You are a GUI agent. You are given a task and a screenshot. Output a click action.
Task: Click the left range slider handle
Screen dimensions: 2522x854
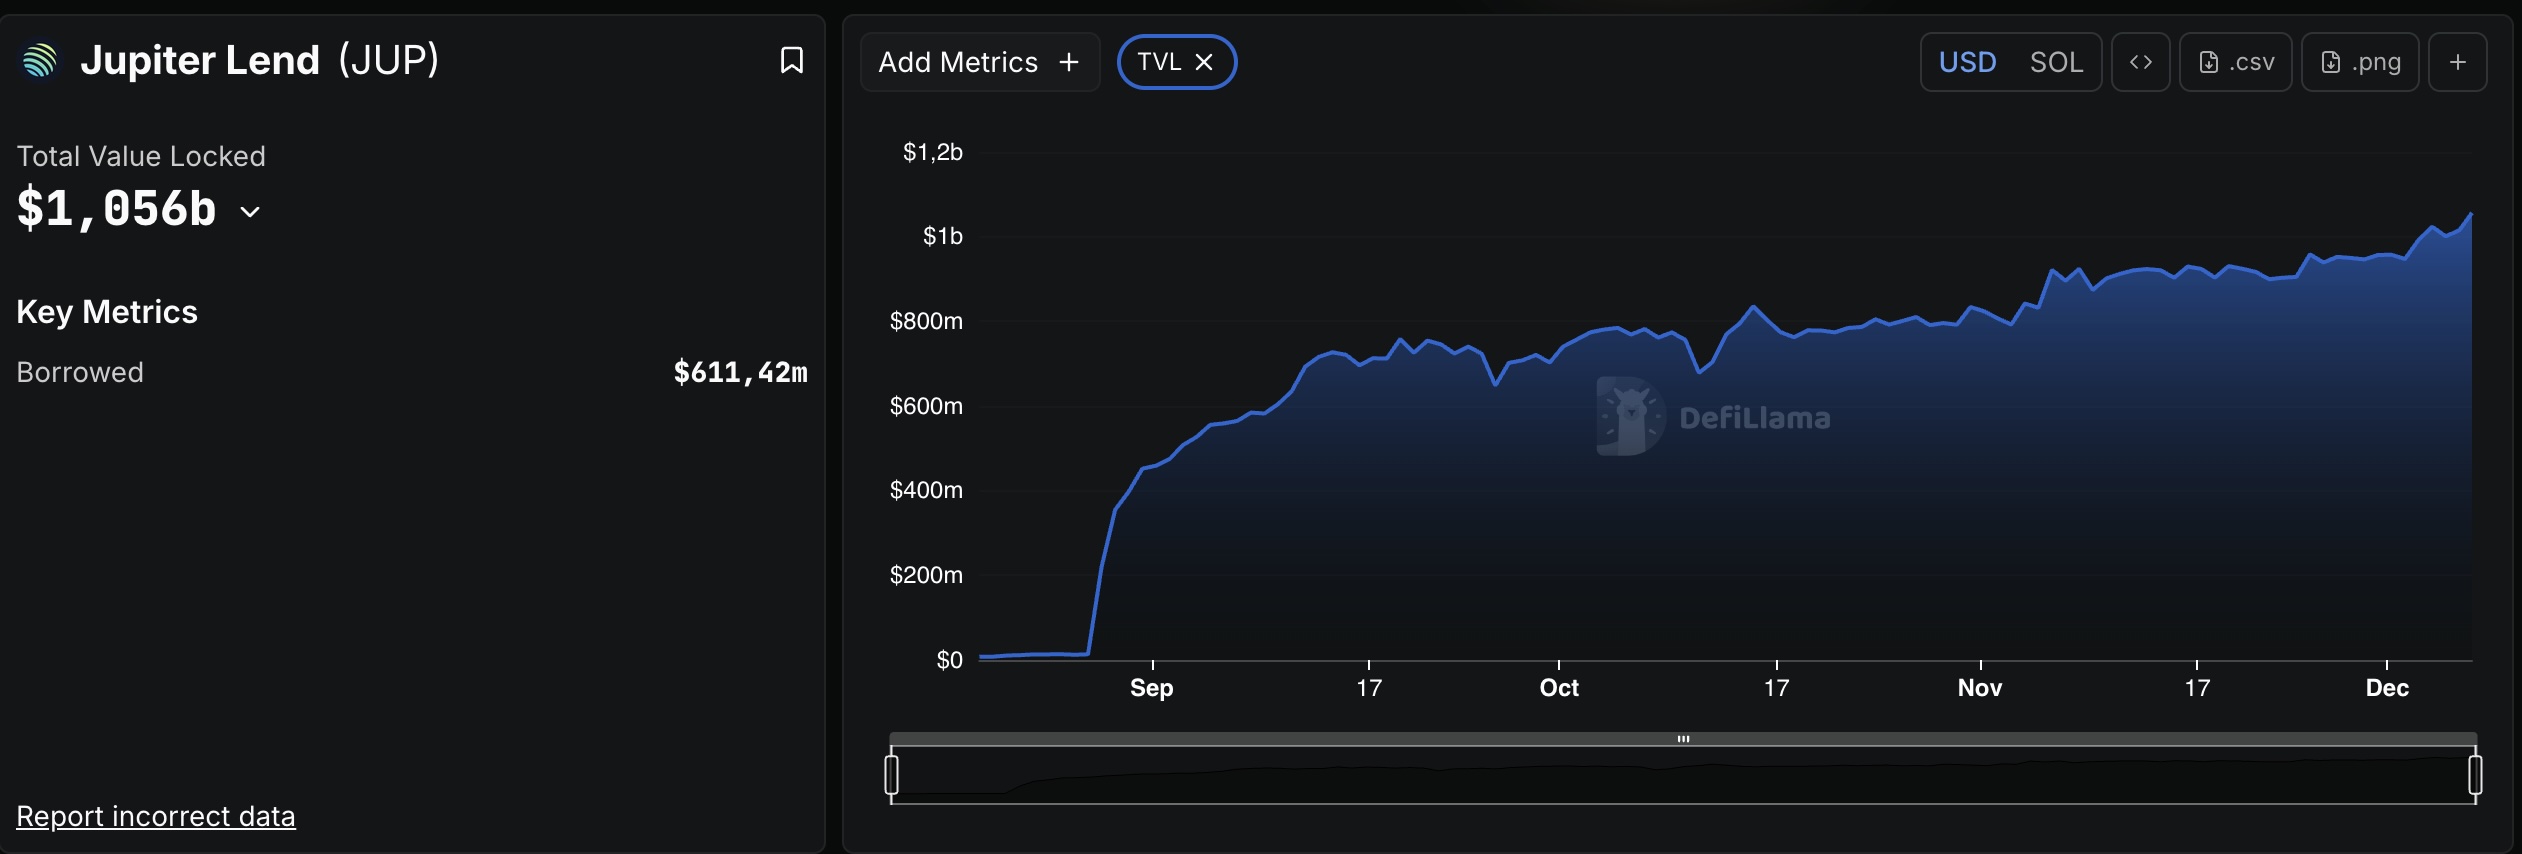coord(892,775)
